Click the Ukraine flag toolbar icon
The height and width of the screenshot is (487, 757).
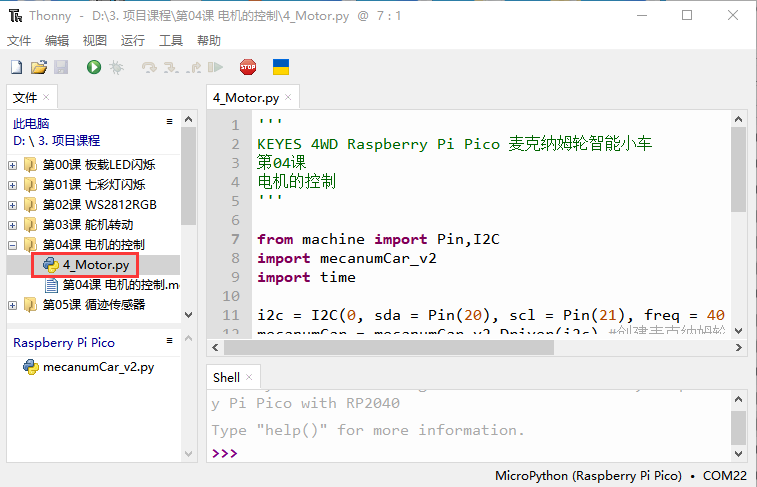pos(281,67)
